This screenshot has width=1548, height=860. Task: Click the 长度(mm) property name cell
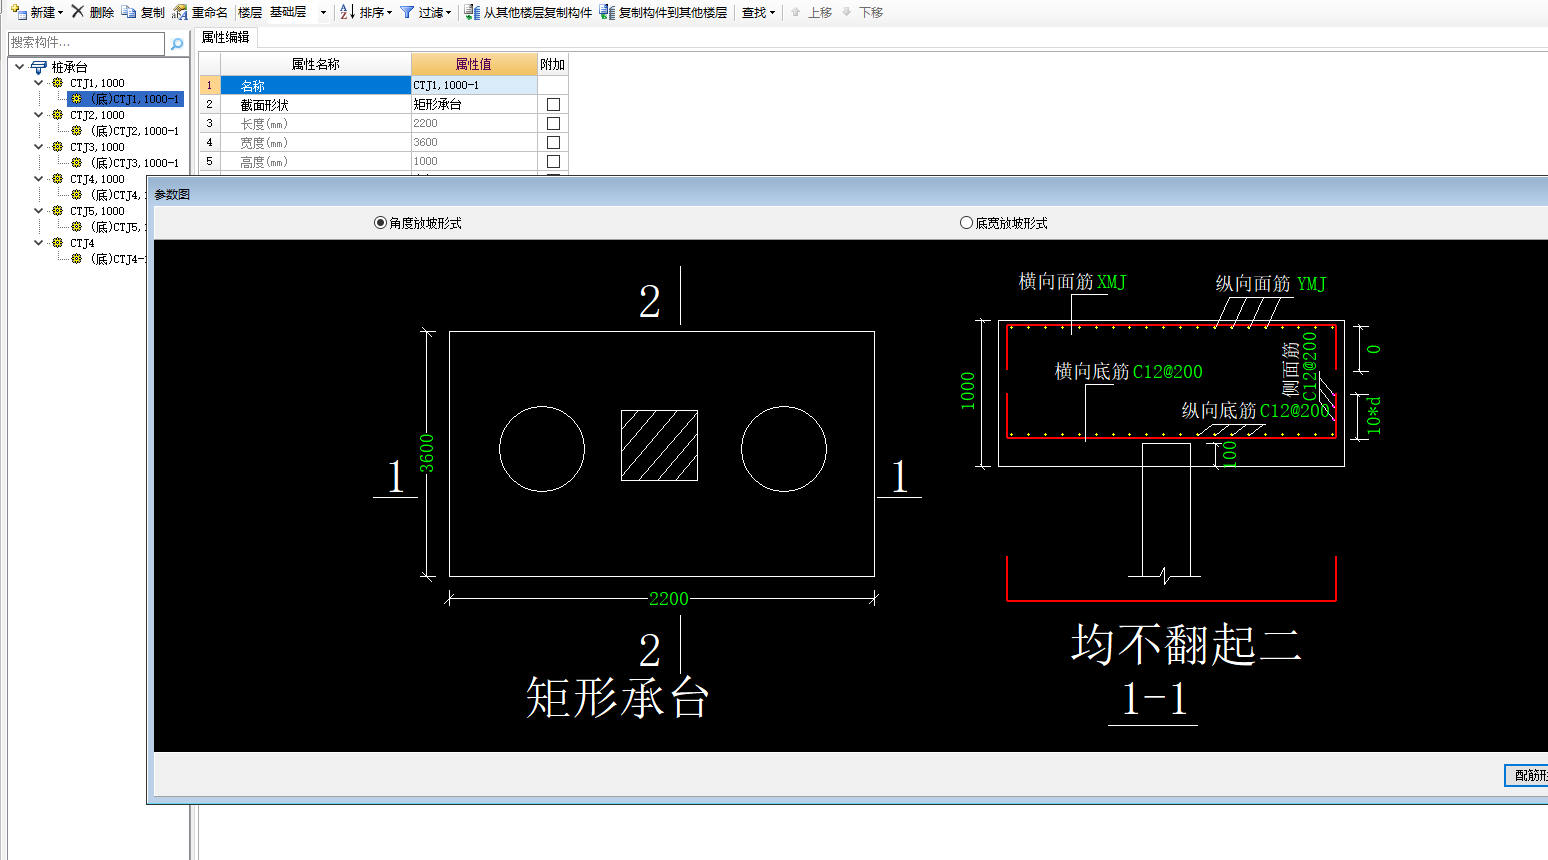pos(316,123)
